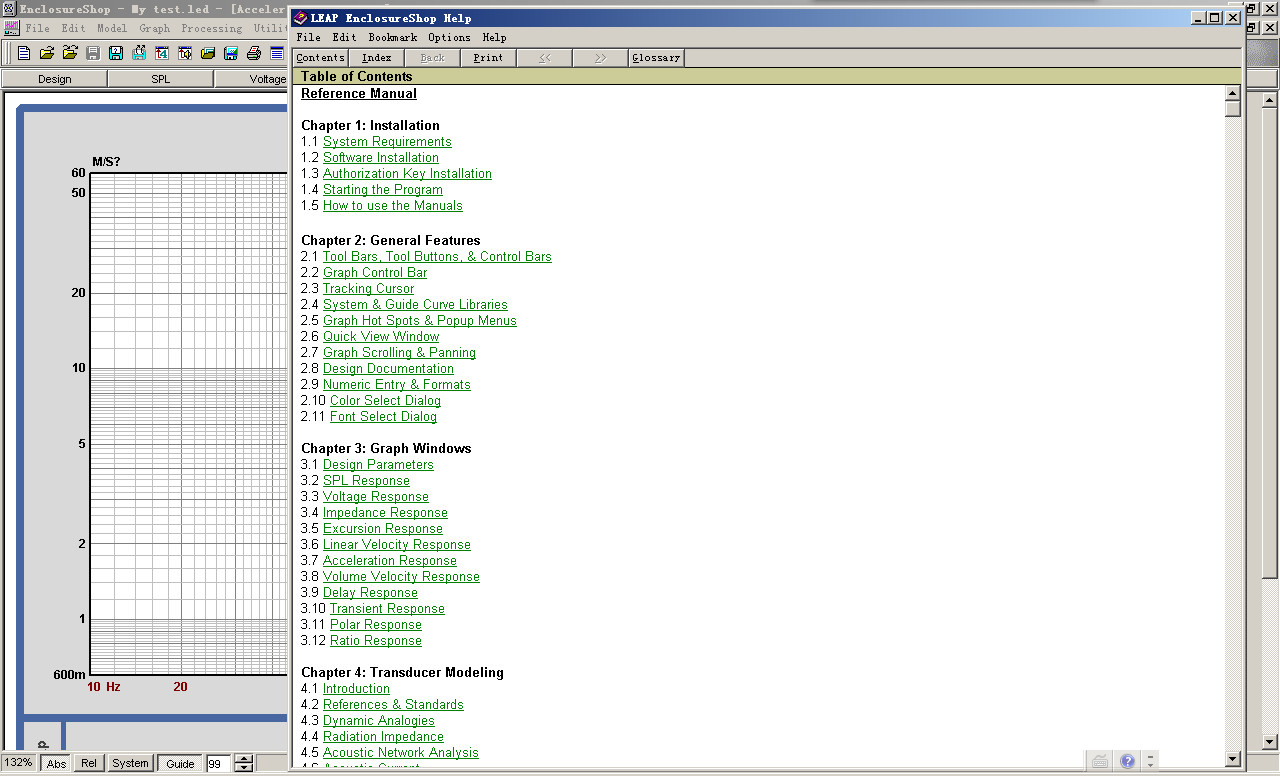This screenshot has width=1280, height=776.
Task: Open Tracking Cursor help link
Action: [368, 289]
